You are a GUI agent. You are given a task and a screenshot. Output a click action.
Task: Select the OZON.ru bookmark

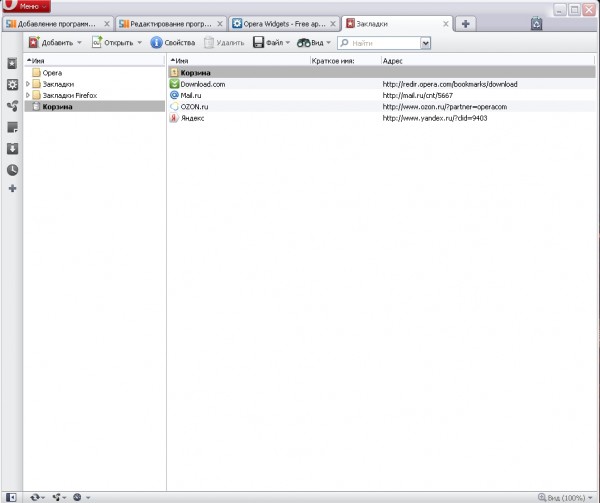(194, 106)
